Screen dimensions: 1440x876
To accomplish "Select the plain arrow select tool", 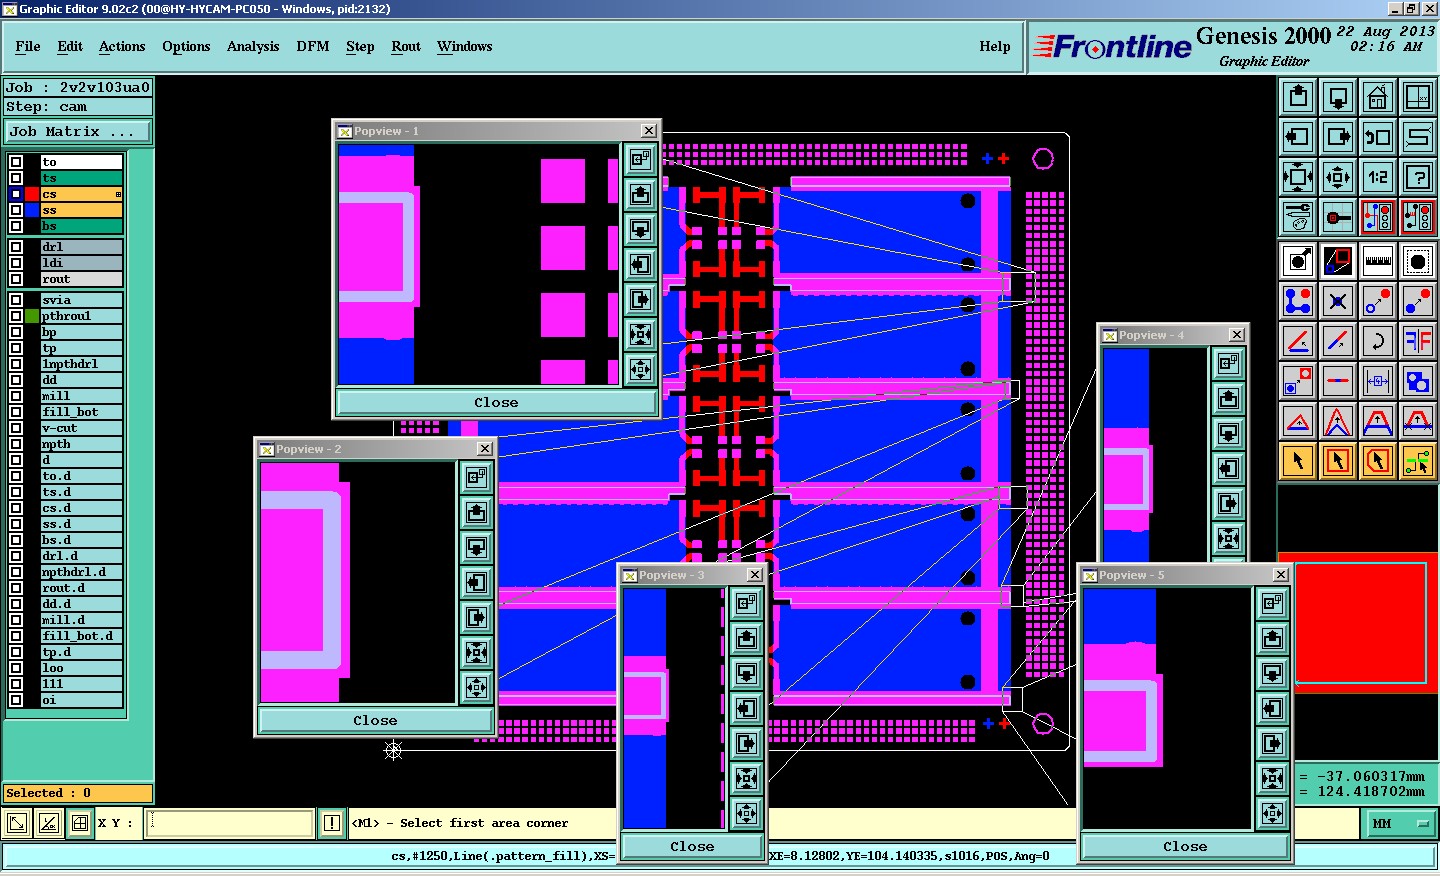I will (1298, 461).
